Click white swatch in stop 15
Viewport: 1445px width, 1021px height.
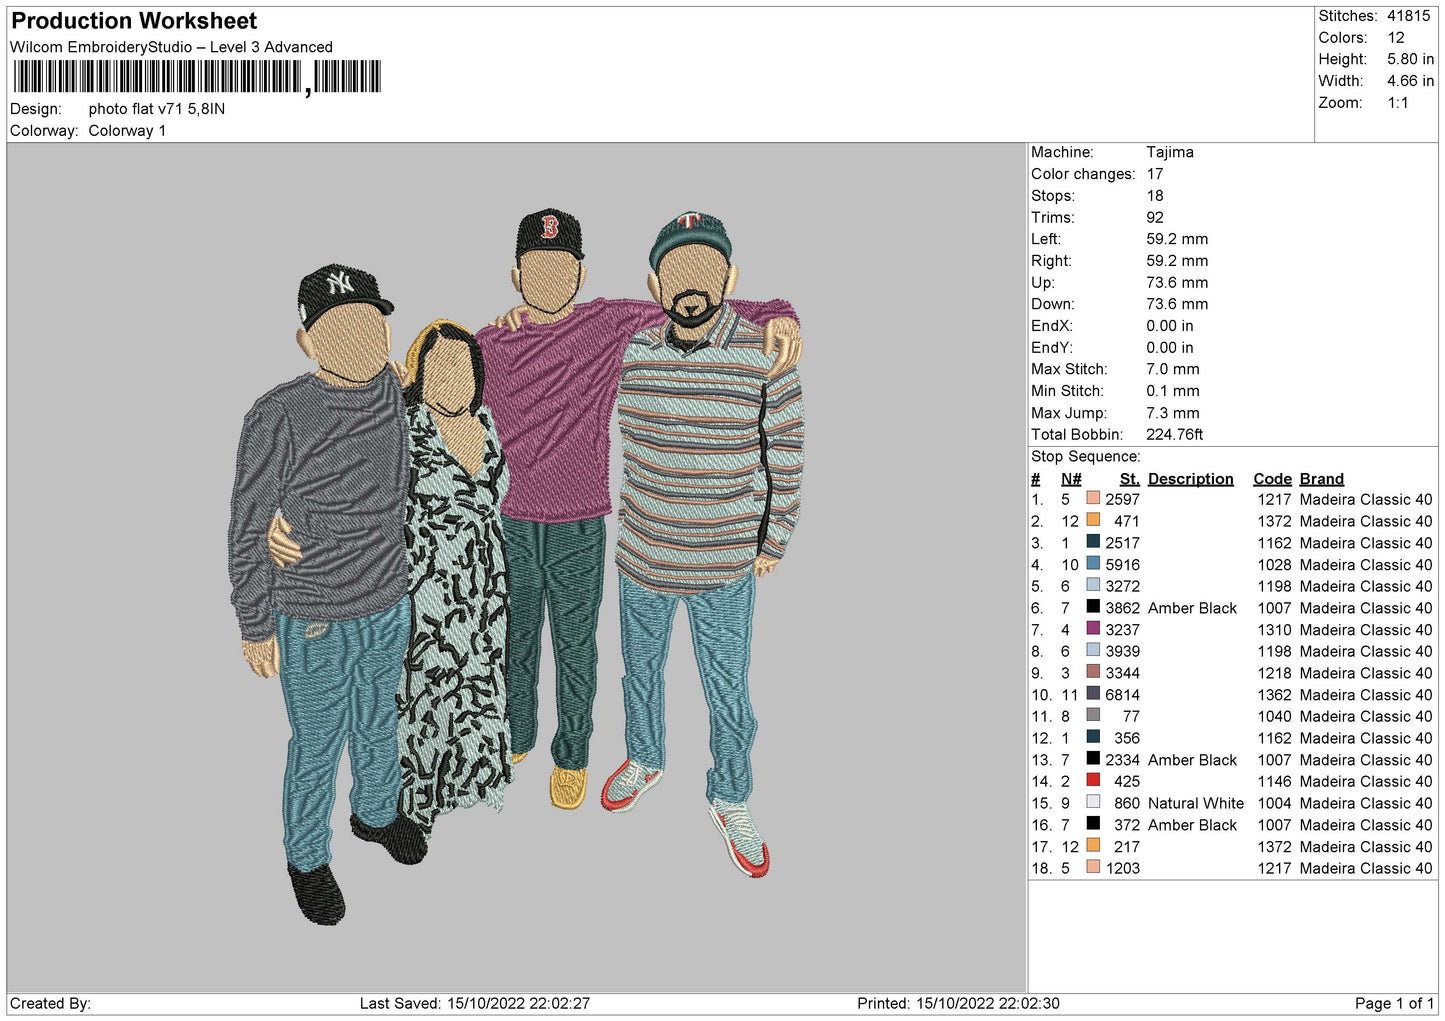[x=1093, y=803]
